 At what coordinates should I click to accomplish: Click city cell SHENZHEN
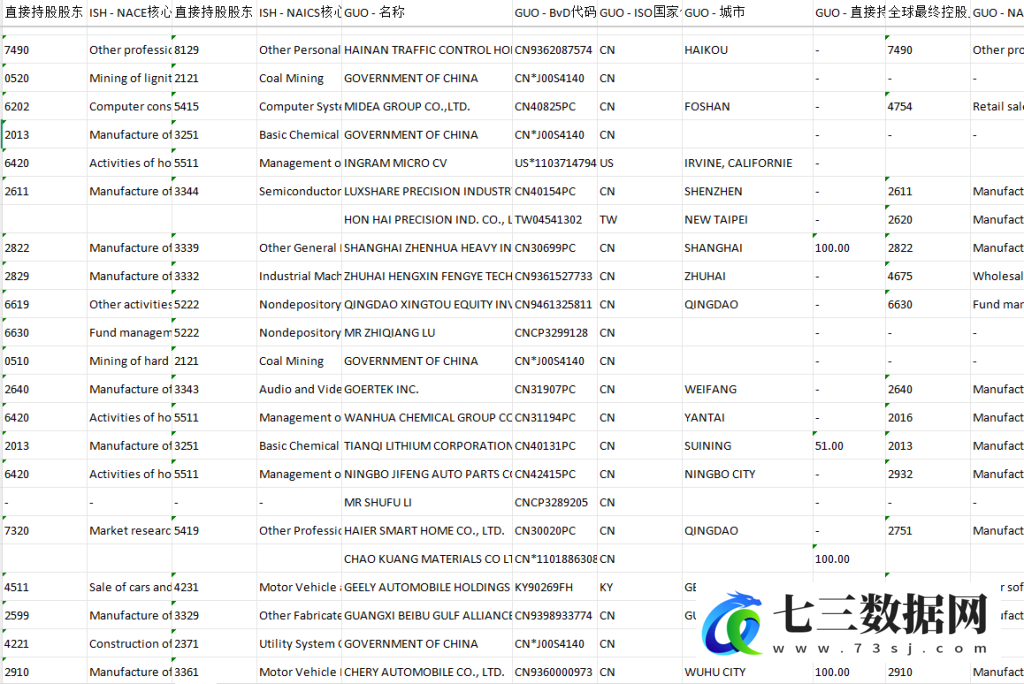(748, 191)
